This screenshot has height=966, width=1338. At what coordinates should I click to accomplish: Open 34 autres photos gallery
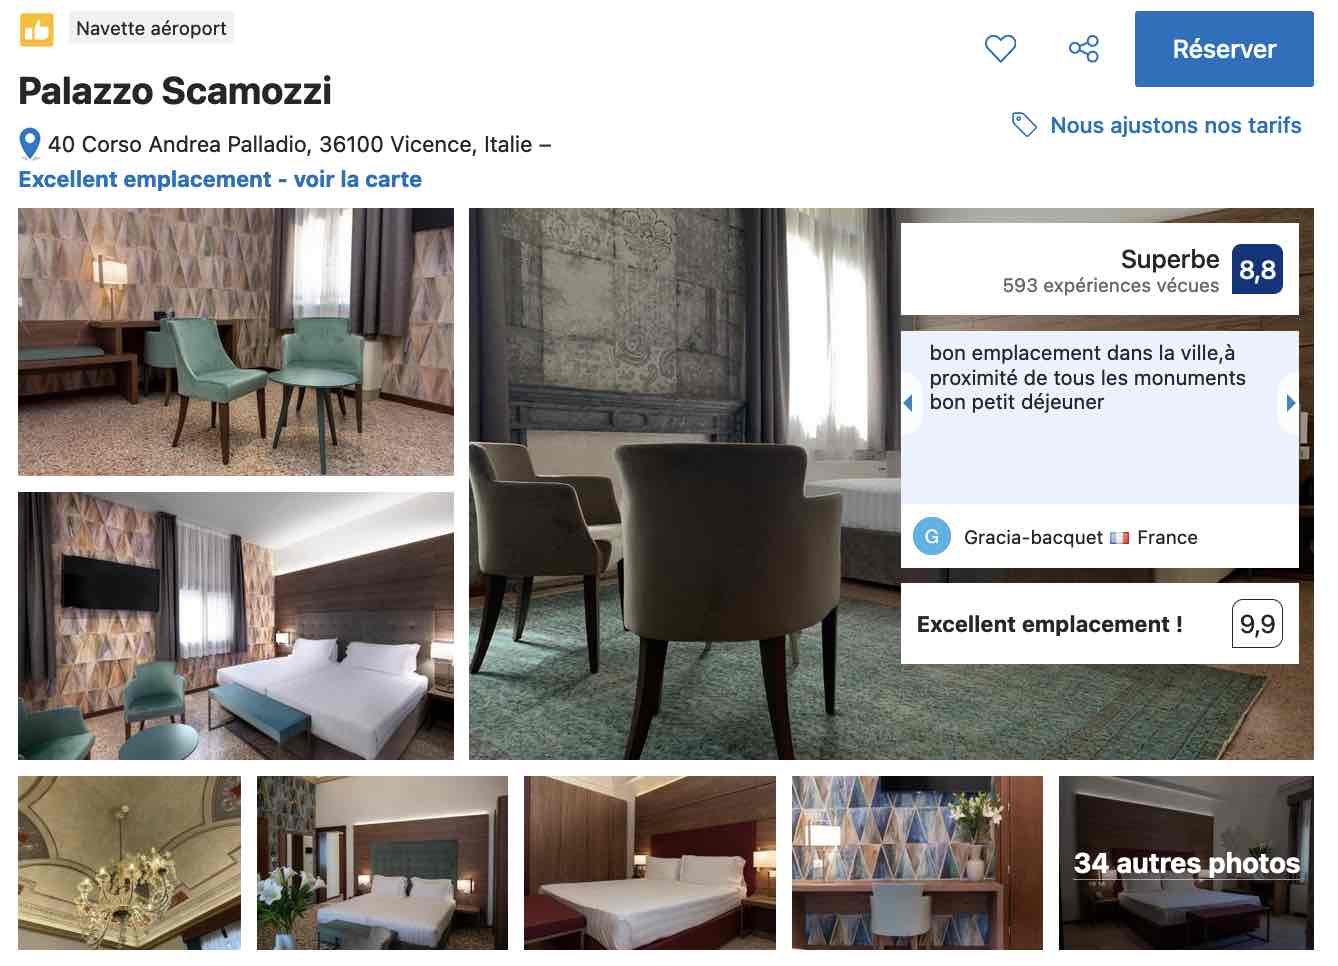[x=1186, y=863]
